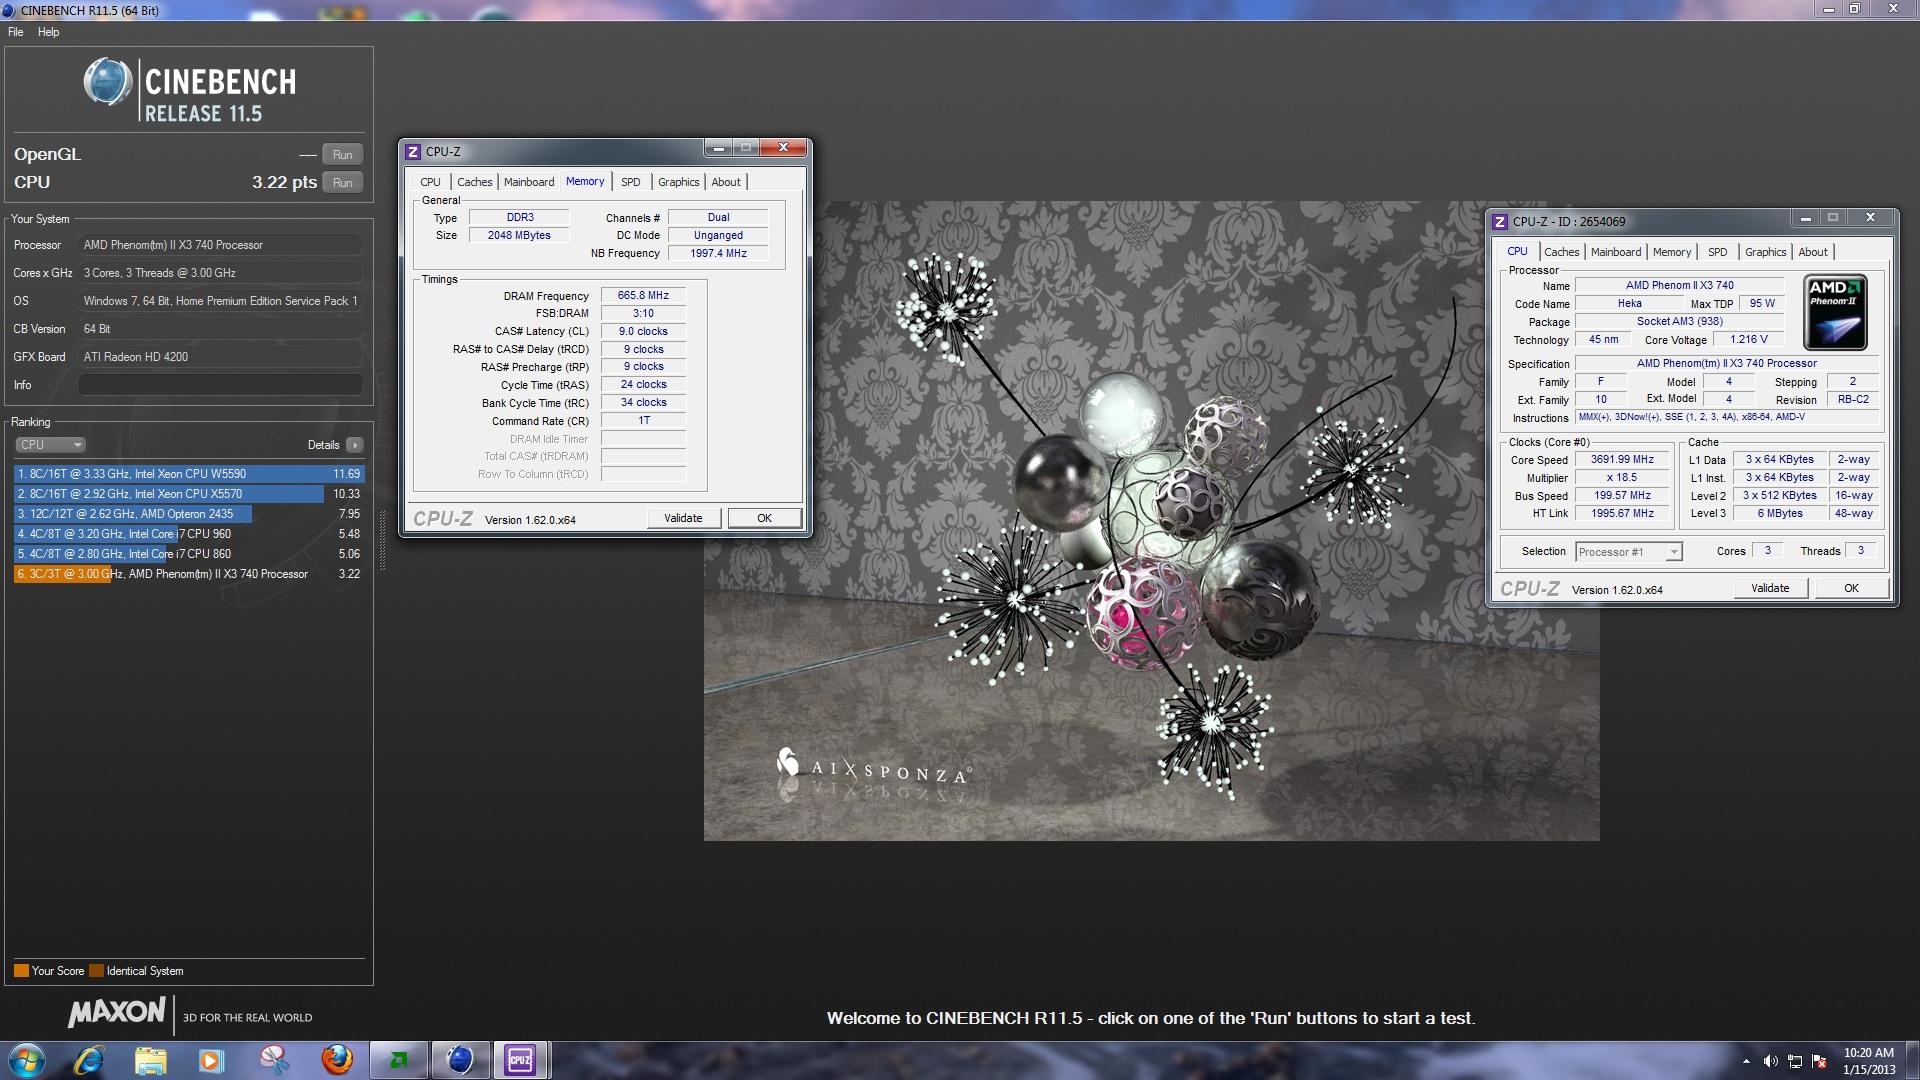This screenshot has width=1920, height=1080.
Task: Open Memory tab in CPU-Z ID 2654069 window
Action: (1672, 252)
